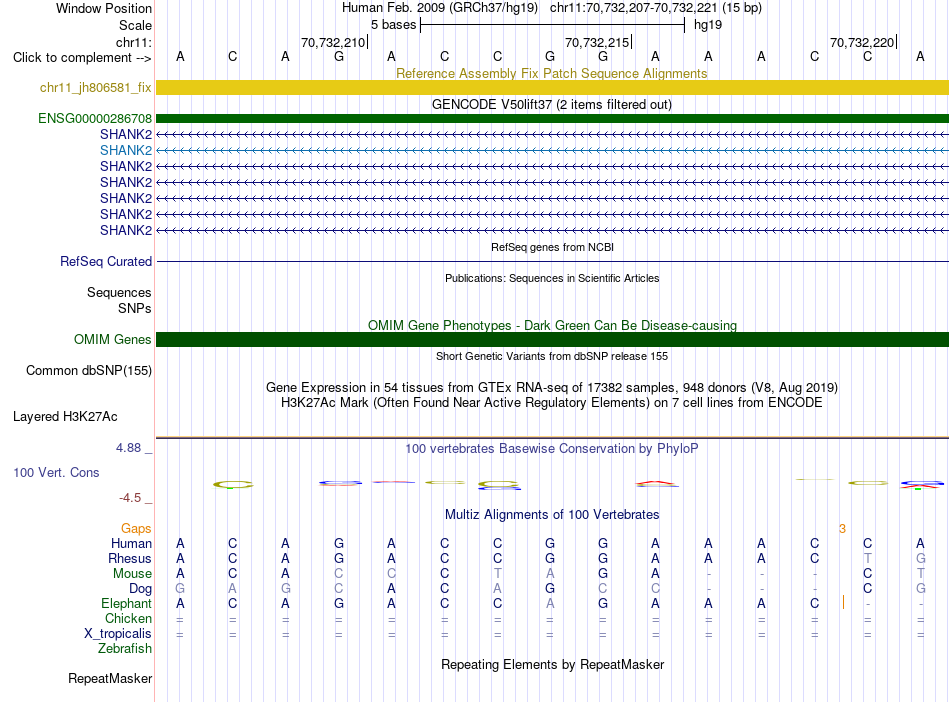Click 'RefSeq genes from NCBI' title

click(552, 247)
